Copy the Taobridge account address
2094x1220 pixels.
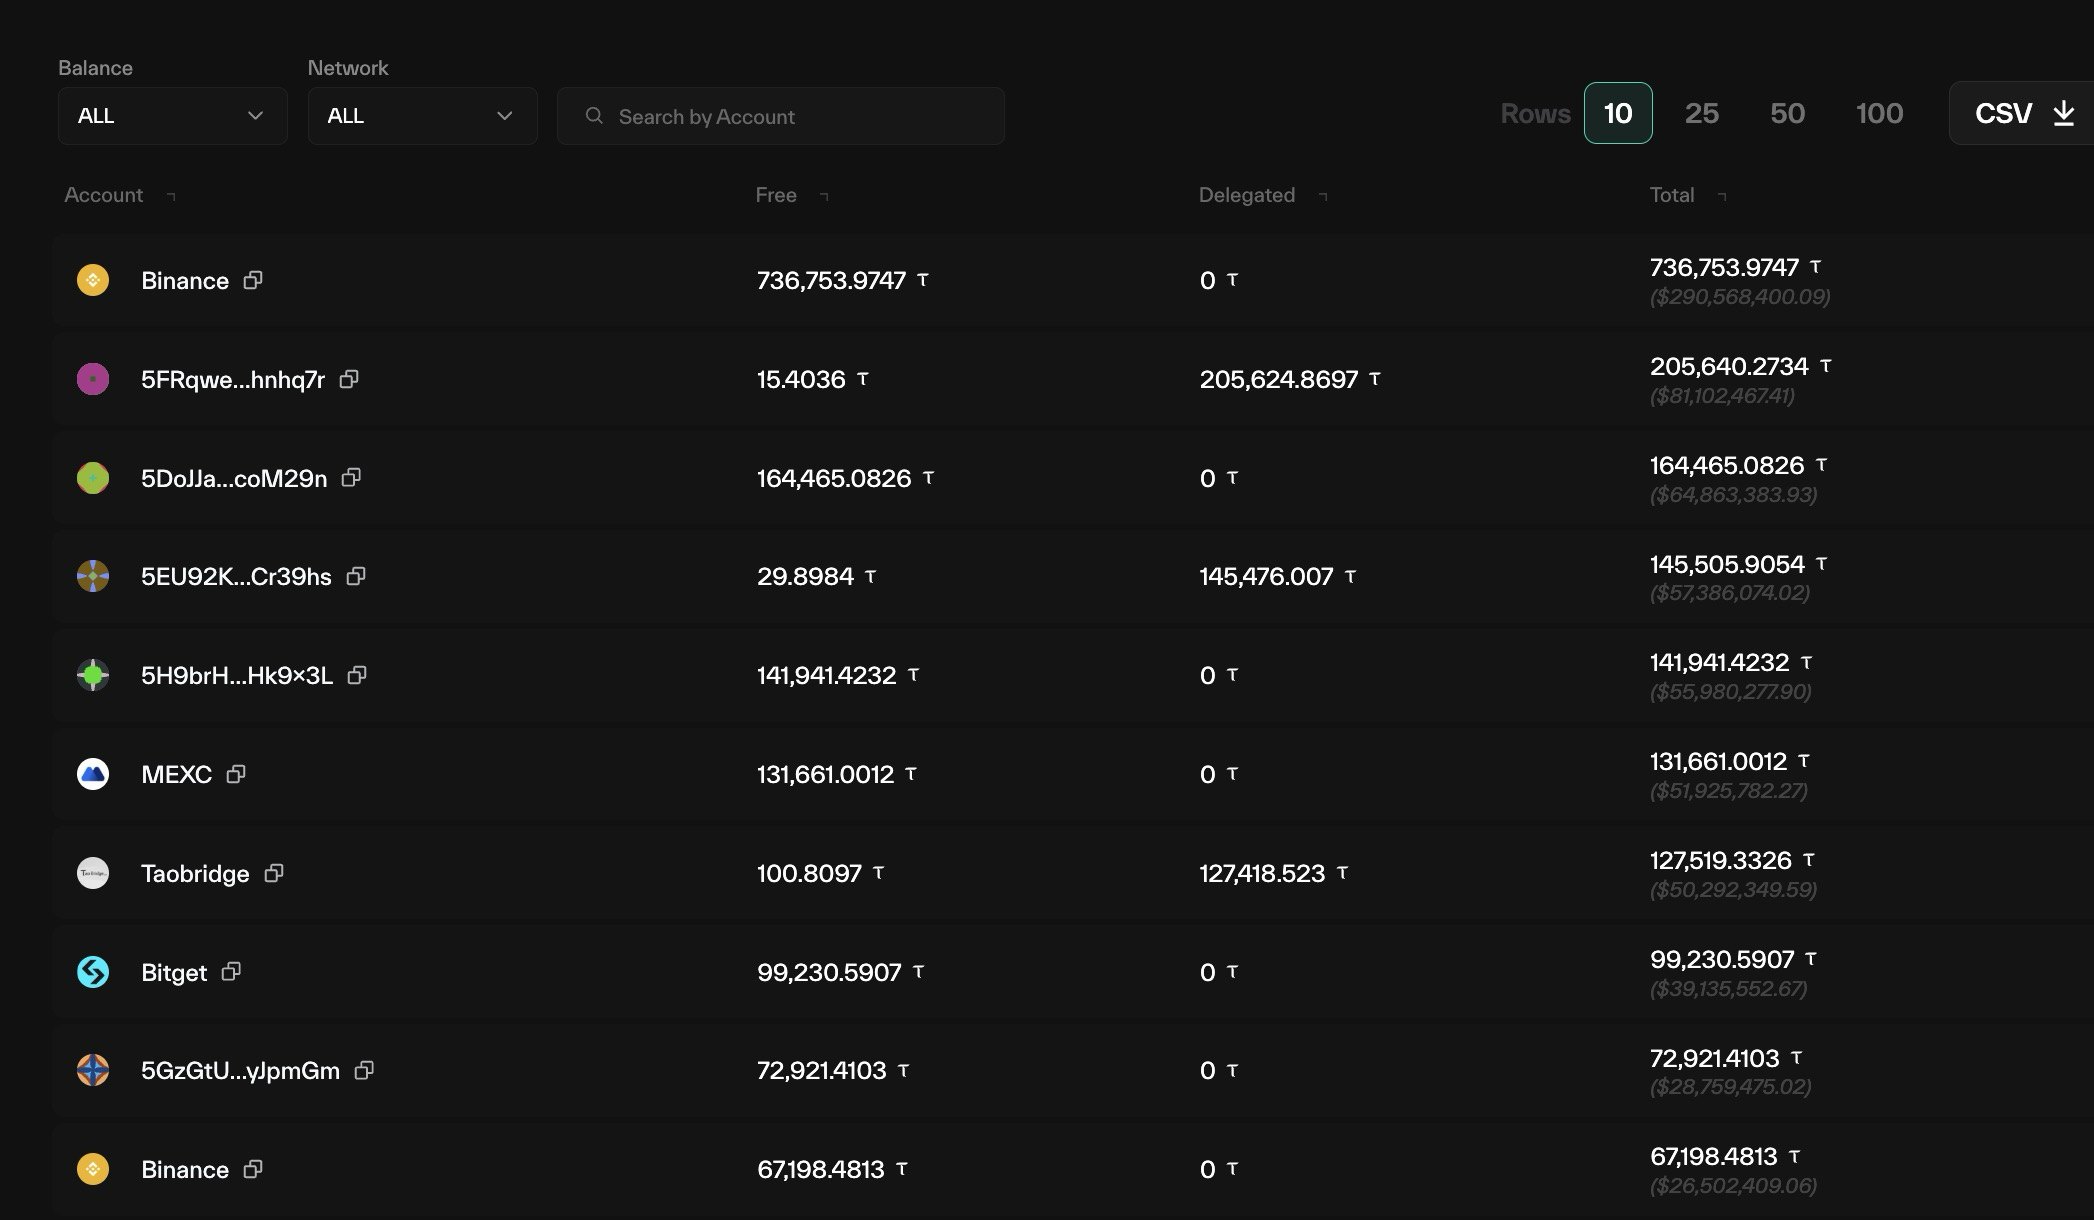pyautogui.click(x=274, y=873)
